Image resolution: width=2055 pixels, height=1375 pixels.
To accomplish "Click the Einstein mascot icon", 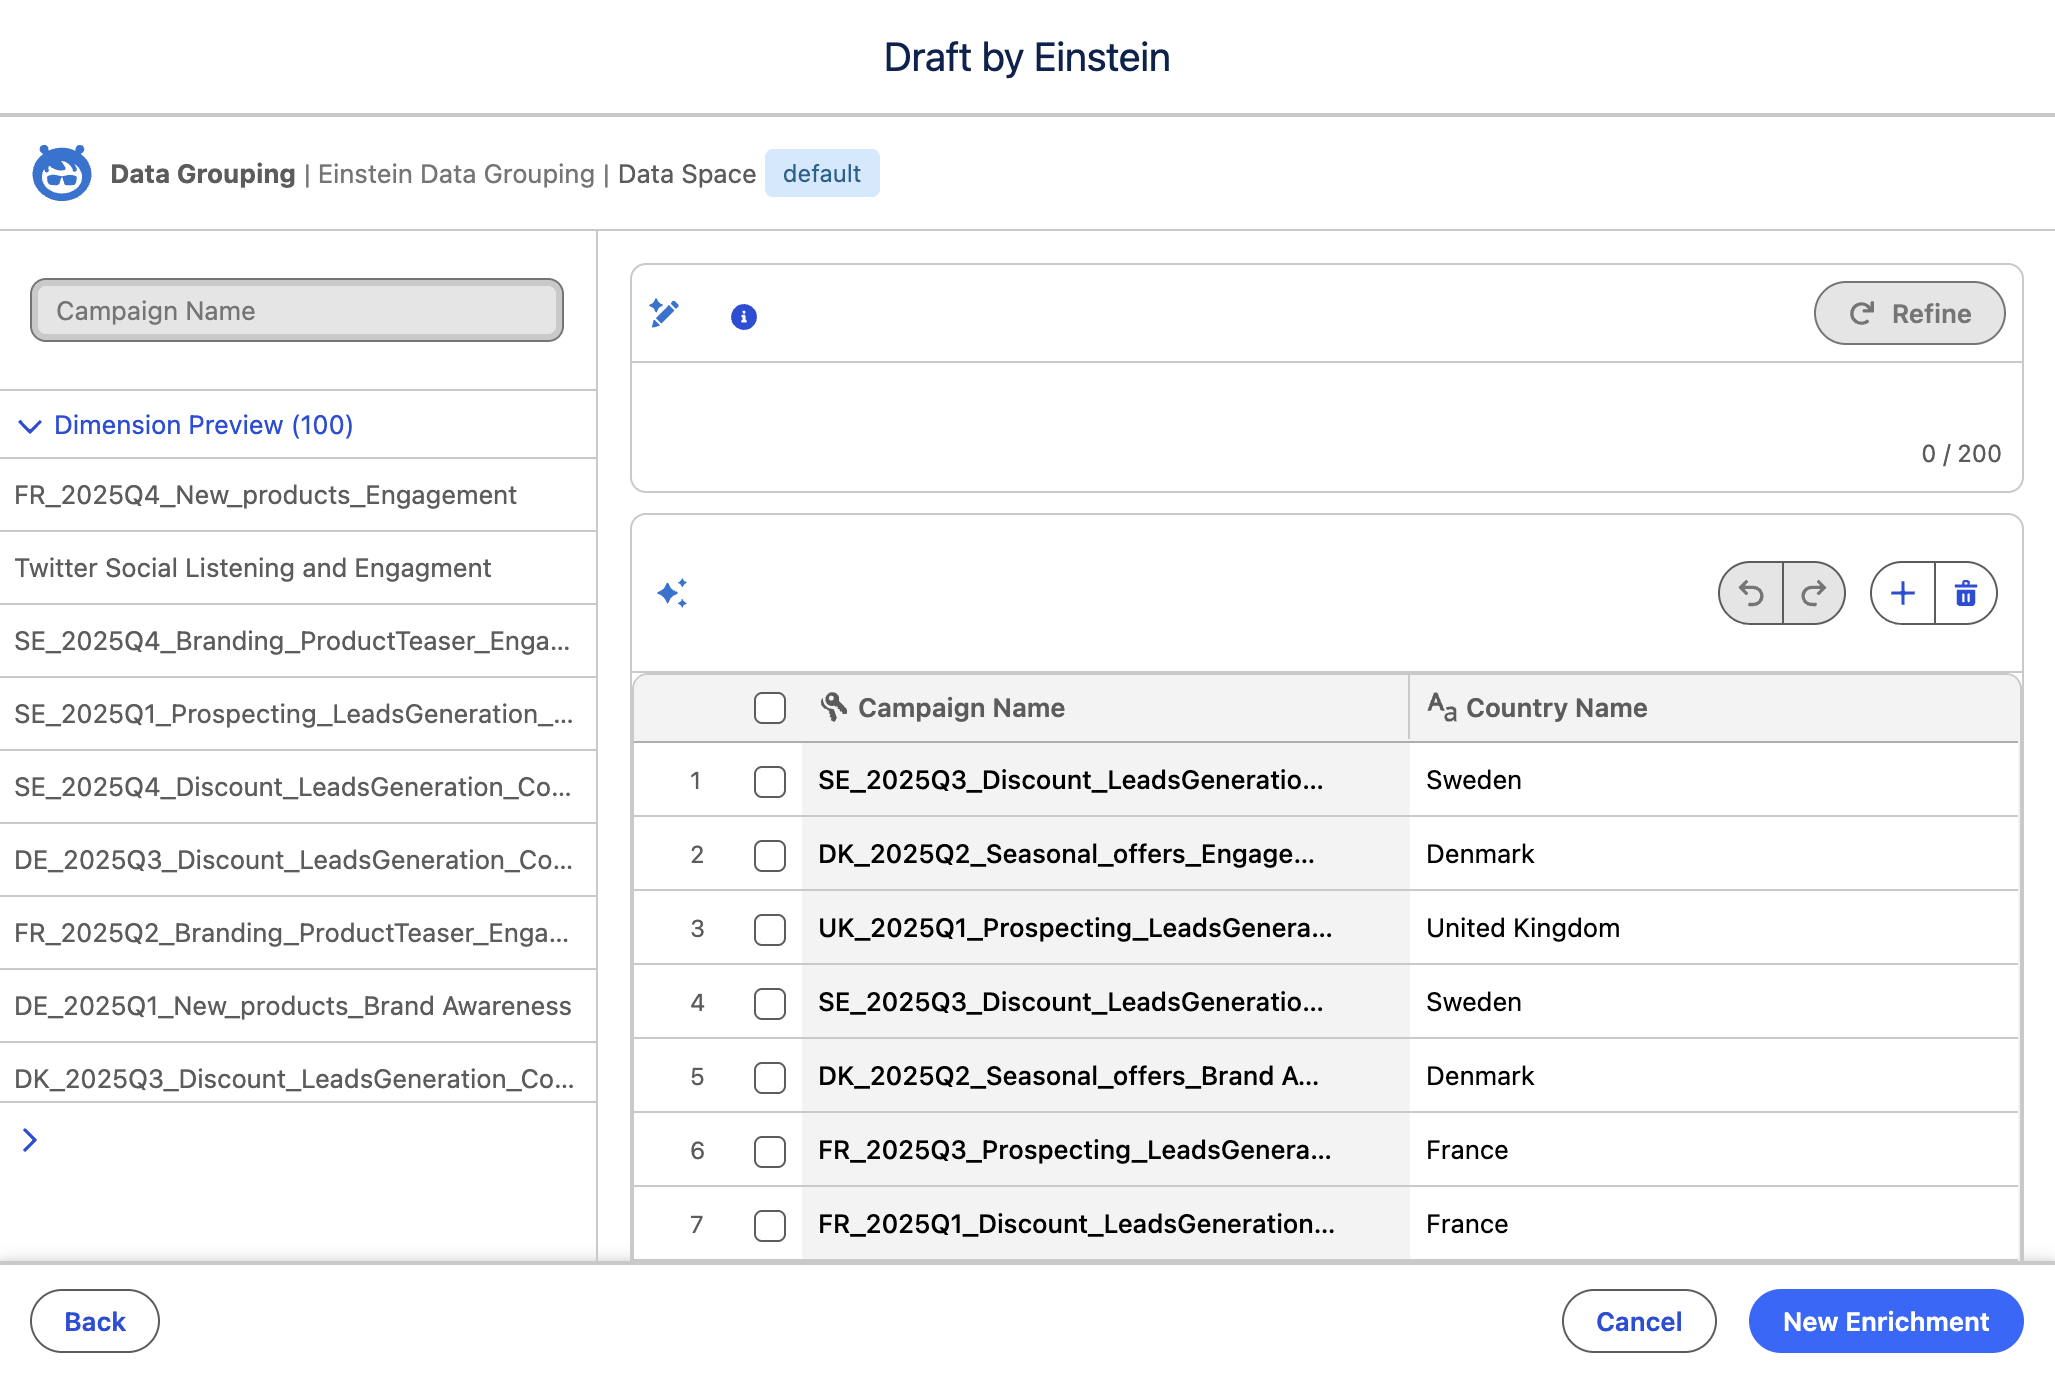I will point(62,173).
